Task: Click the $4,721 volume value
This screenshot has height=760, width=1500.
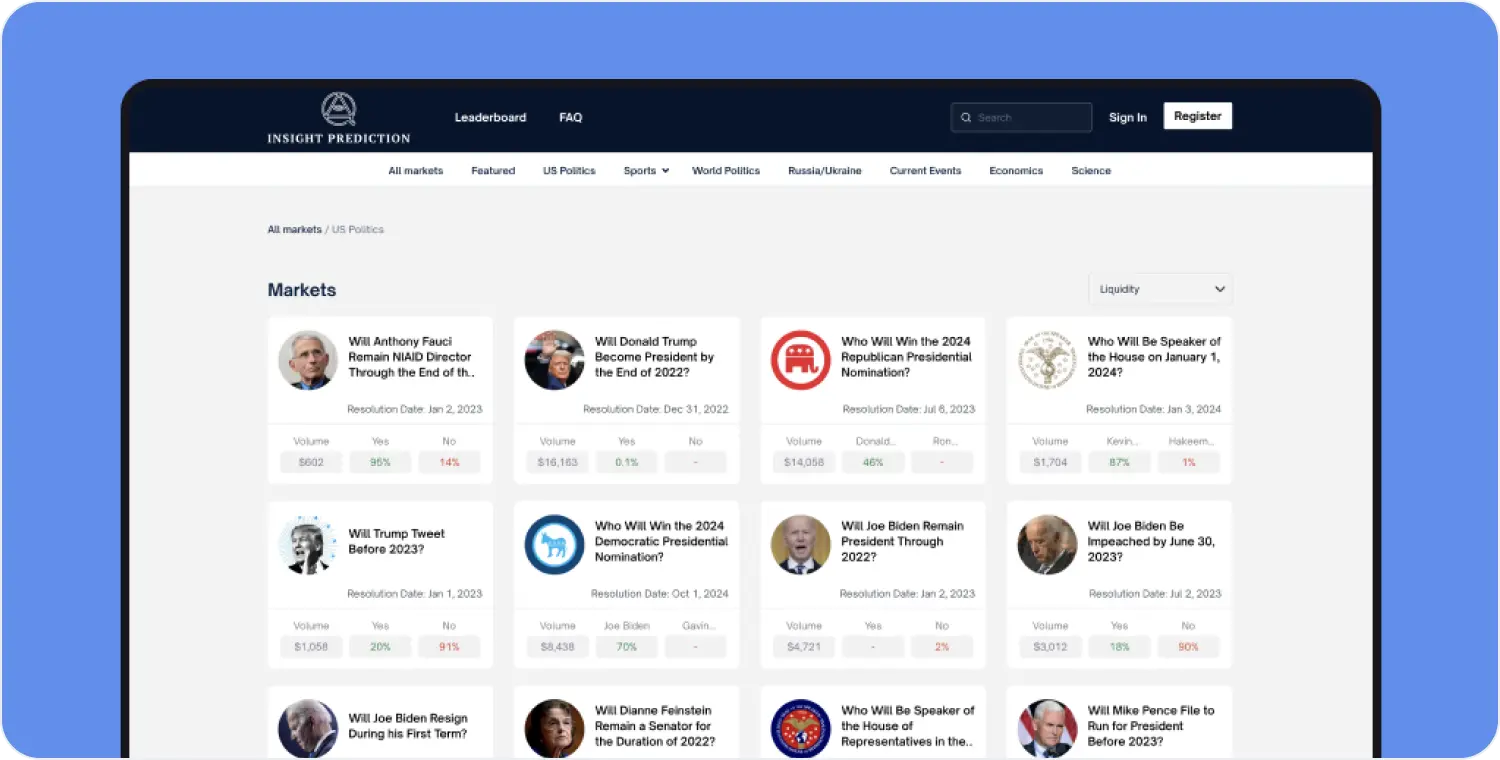Action: (x=804, y=647)
